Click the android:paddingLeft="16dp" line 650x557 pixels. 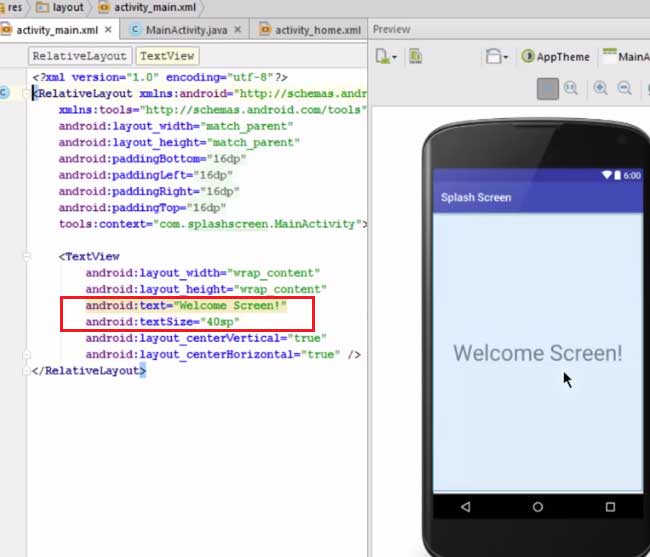[146, 175]
